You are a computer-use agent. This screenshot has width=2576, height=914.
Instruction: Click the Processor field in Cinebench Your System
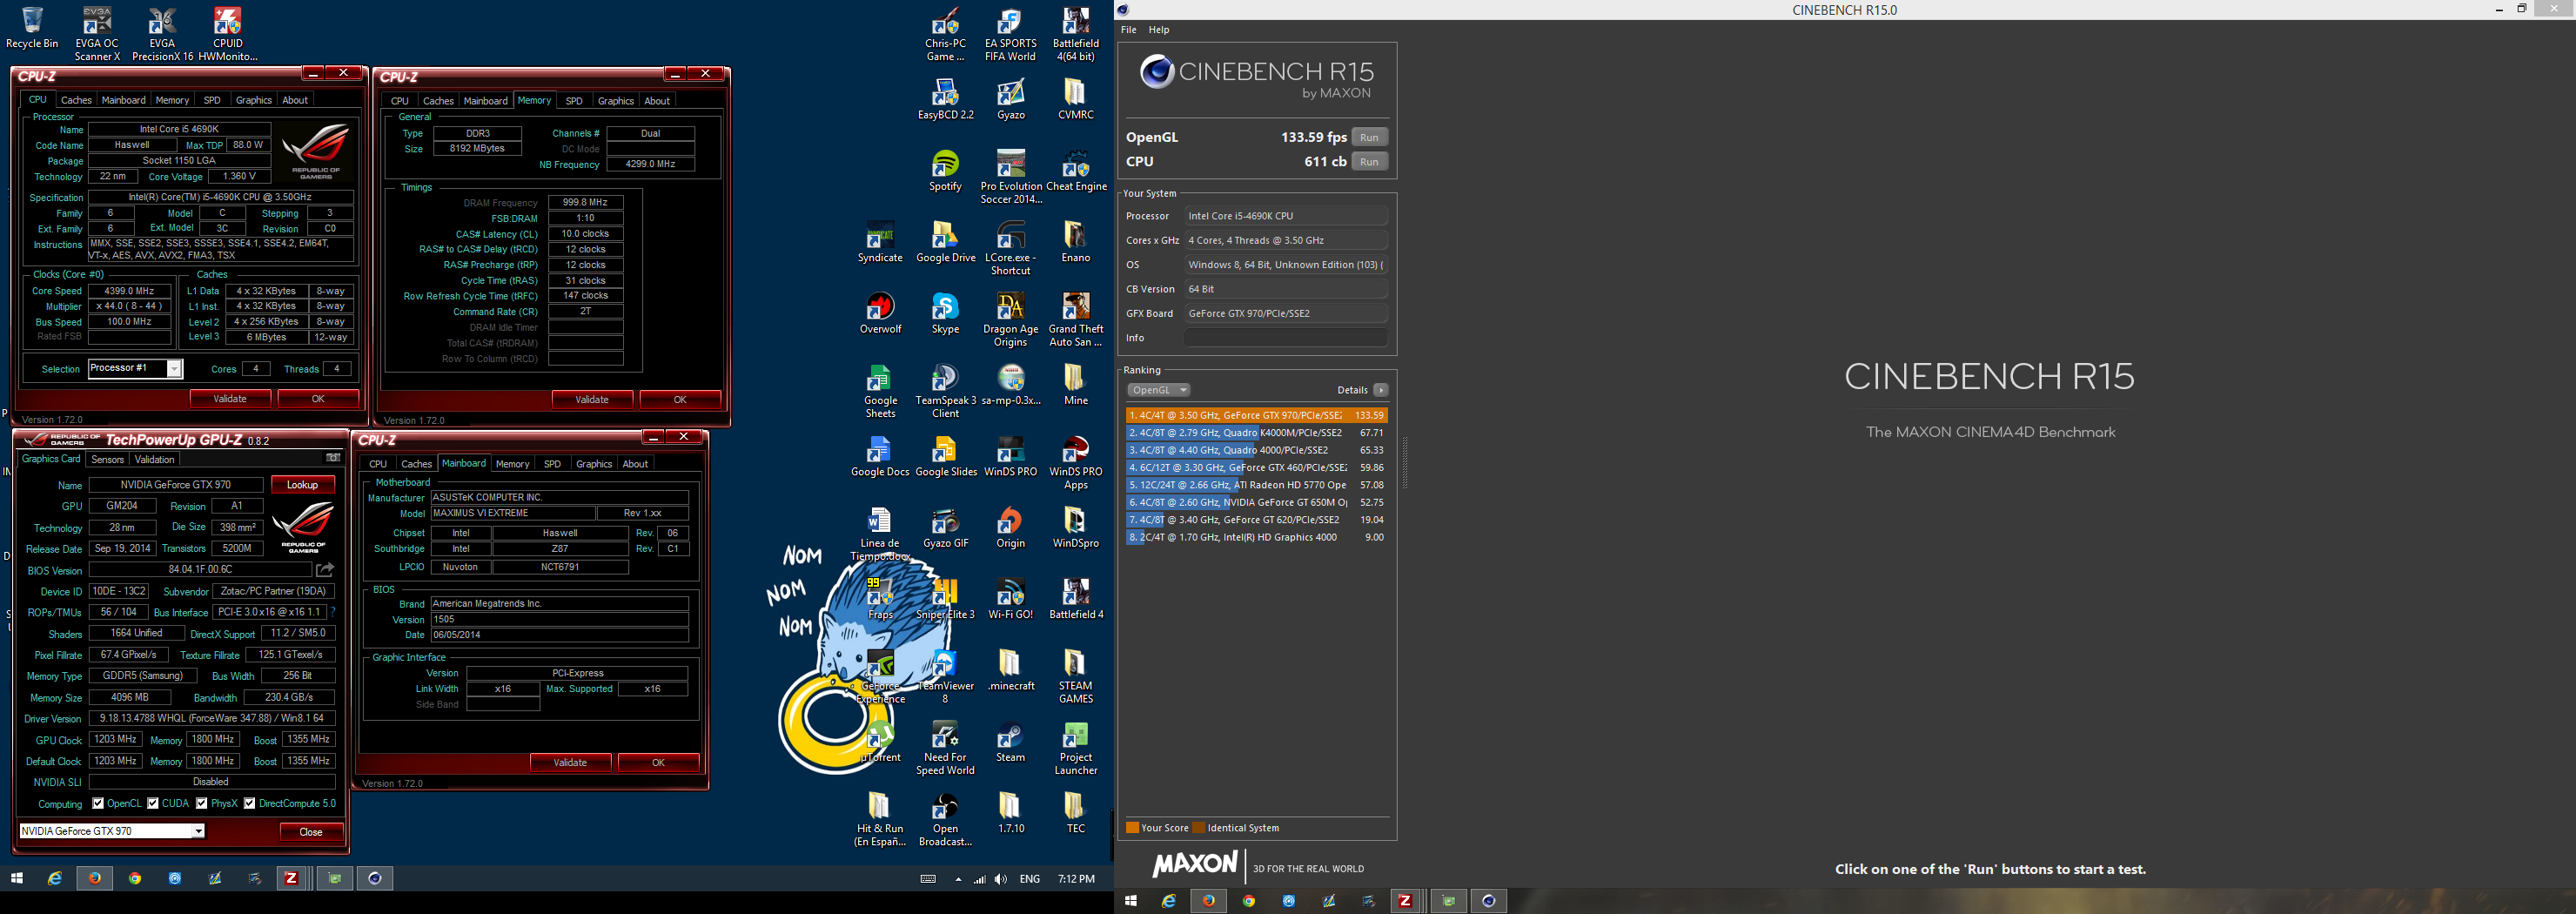click(1285, 216)
